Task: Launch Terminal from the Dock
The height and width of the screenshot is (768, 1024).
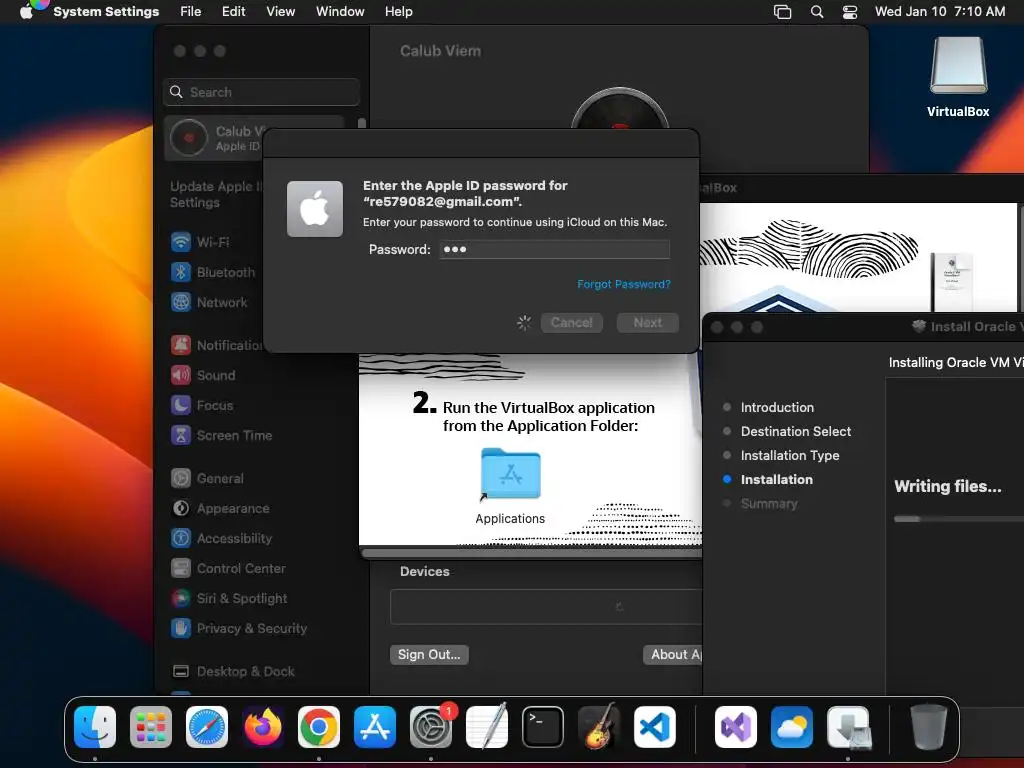Action: pos(543,727)
